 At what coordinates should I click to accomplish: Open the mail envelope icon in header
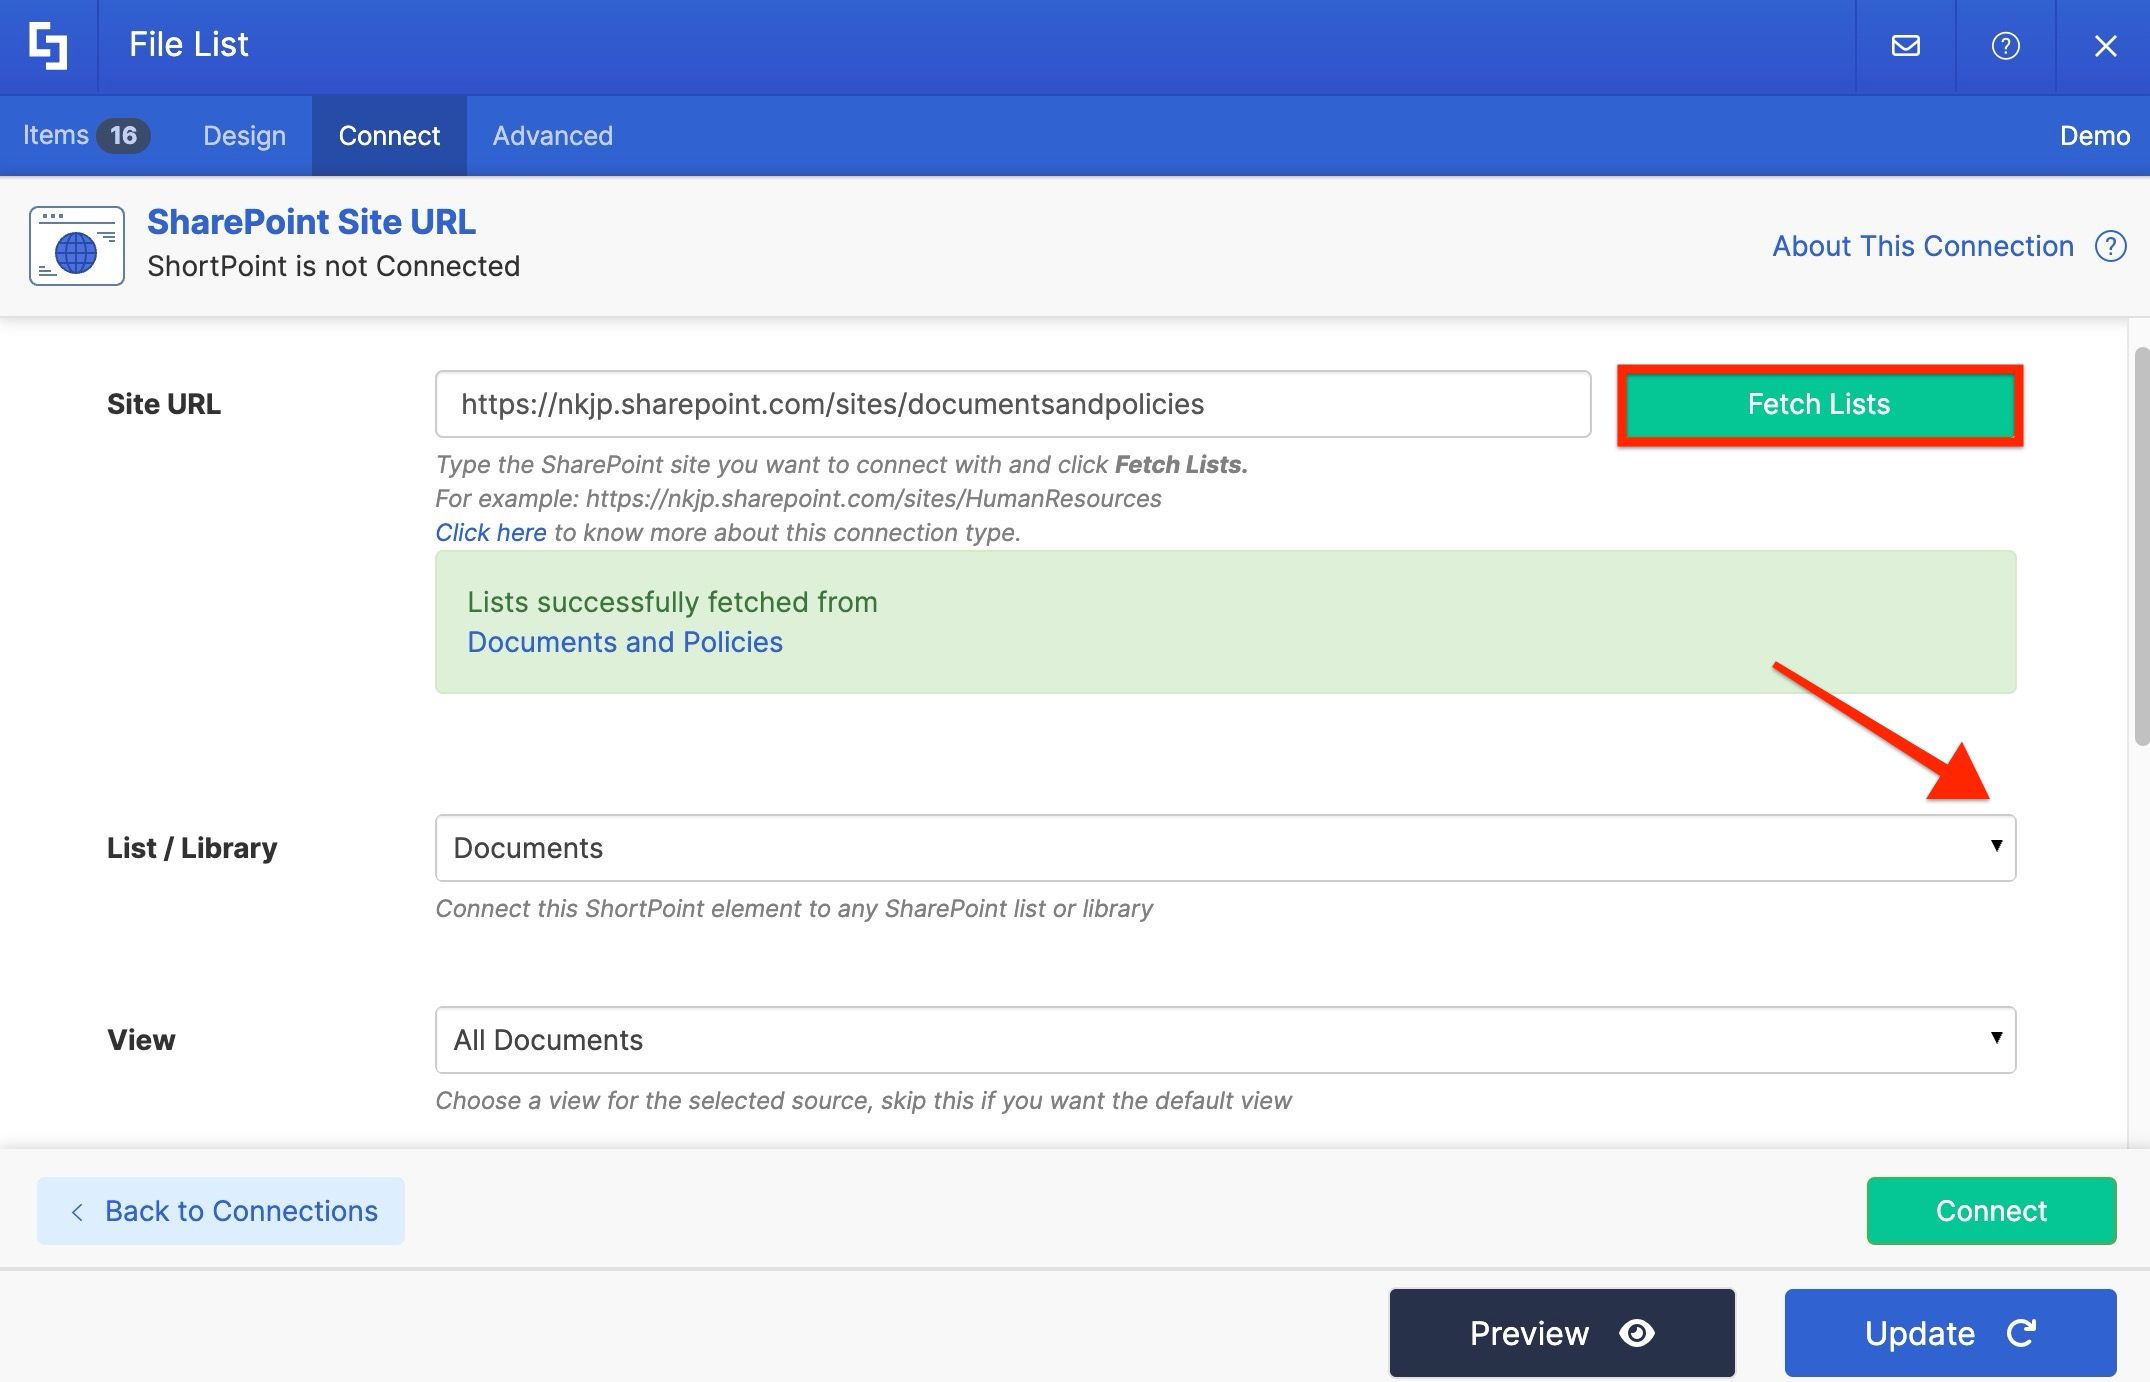tap(1906, 46)
